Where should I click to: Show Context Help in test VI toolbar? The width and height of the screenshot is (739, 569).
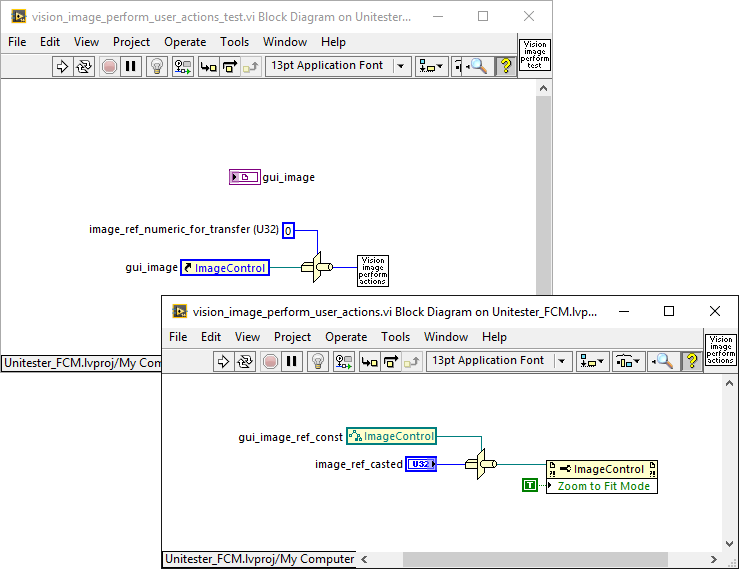coord(505,66)
